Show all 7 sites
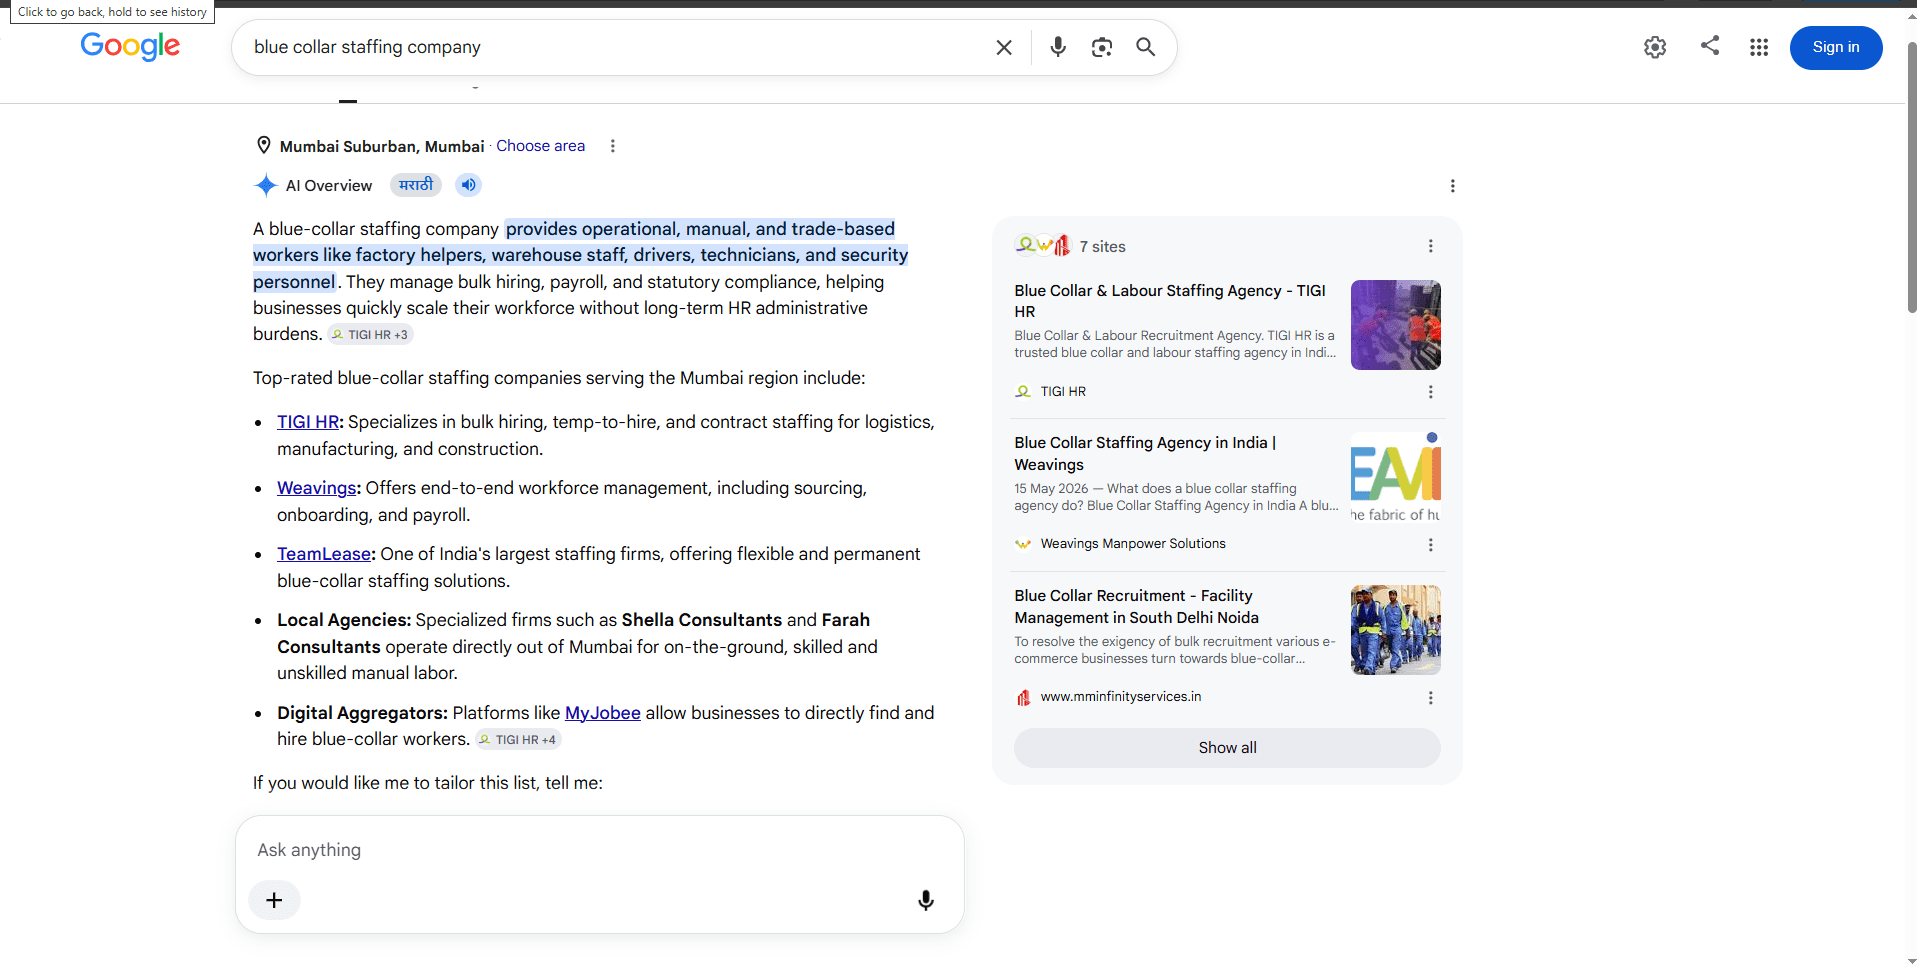Viewport: 1917px width, 967px height. [x=1227, y=748]
